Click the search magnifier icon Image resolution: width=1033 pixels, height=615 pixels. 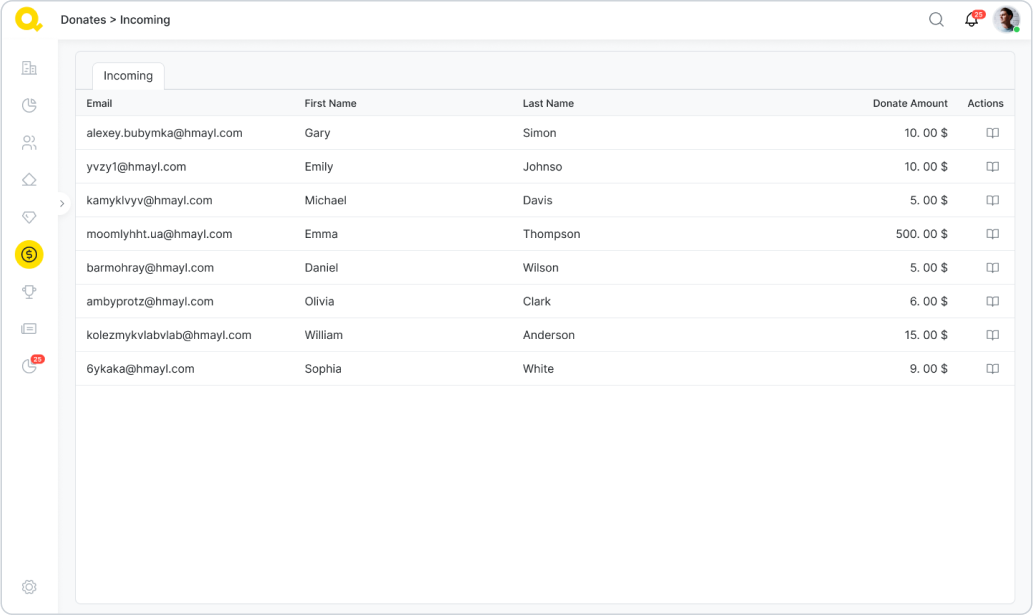click(936, 19)
